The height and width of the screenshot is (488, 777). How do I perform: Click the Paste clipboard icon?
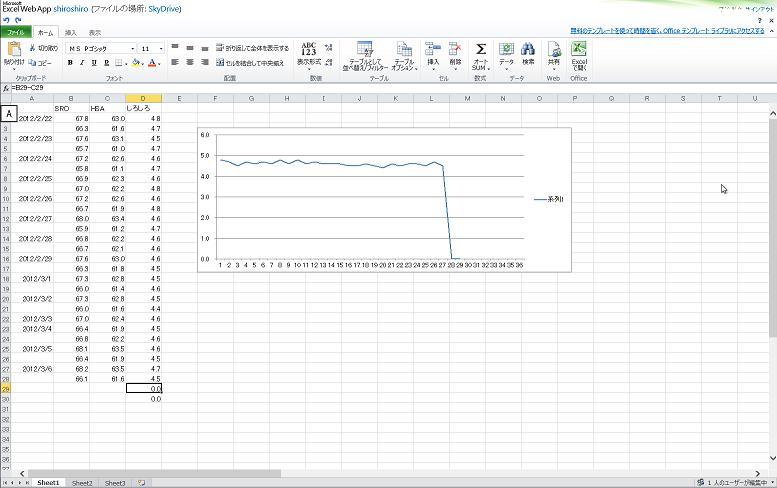pos(13,50)
